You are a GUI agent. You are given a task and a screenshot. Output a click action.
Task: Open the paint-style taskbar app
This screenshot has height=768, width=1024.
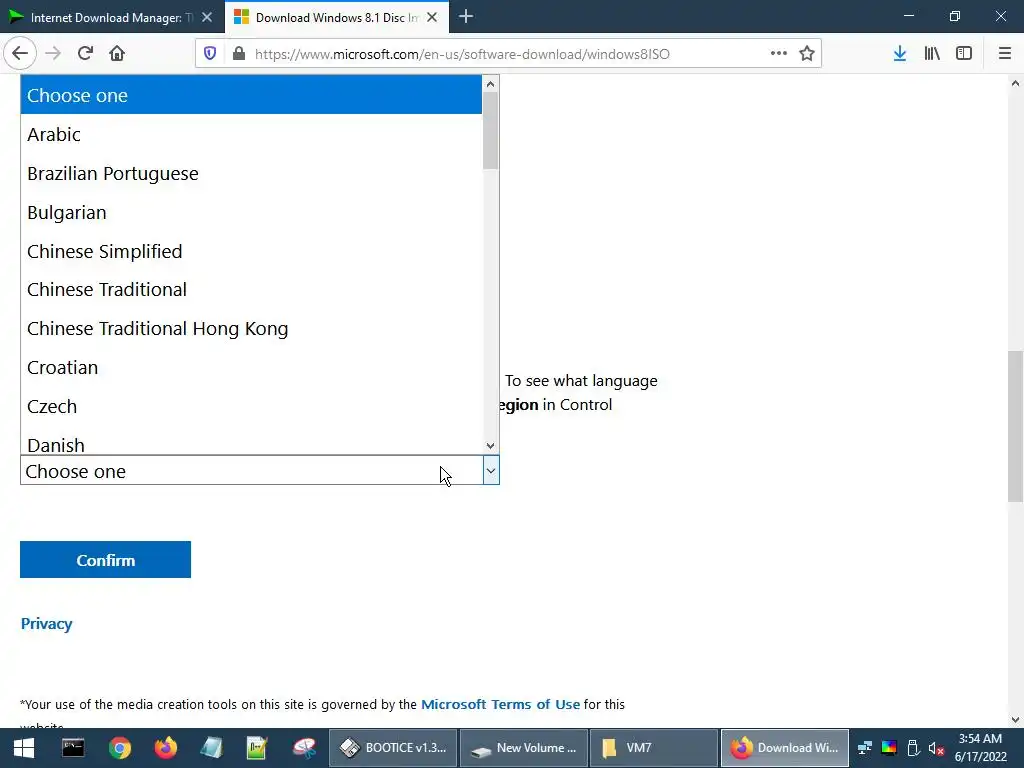(304, 748)
